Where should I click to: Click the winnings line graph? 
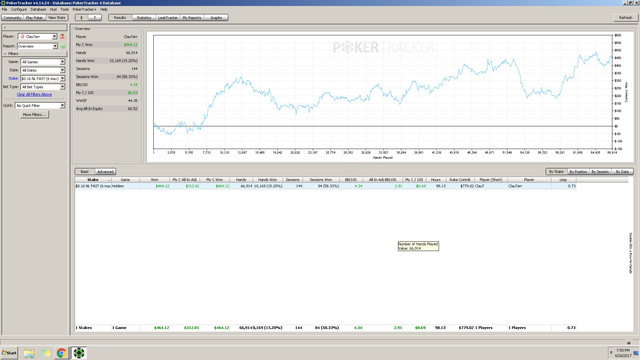383,91
